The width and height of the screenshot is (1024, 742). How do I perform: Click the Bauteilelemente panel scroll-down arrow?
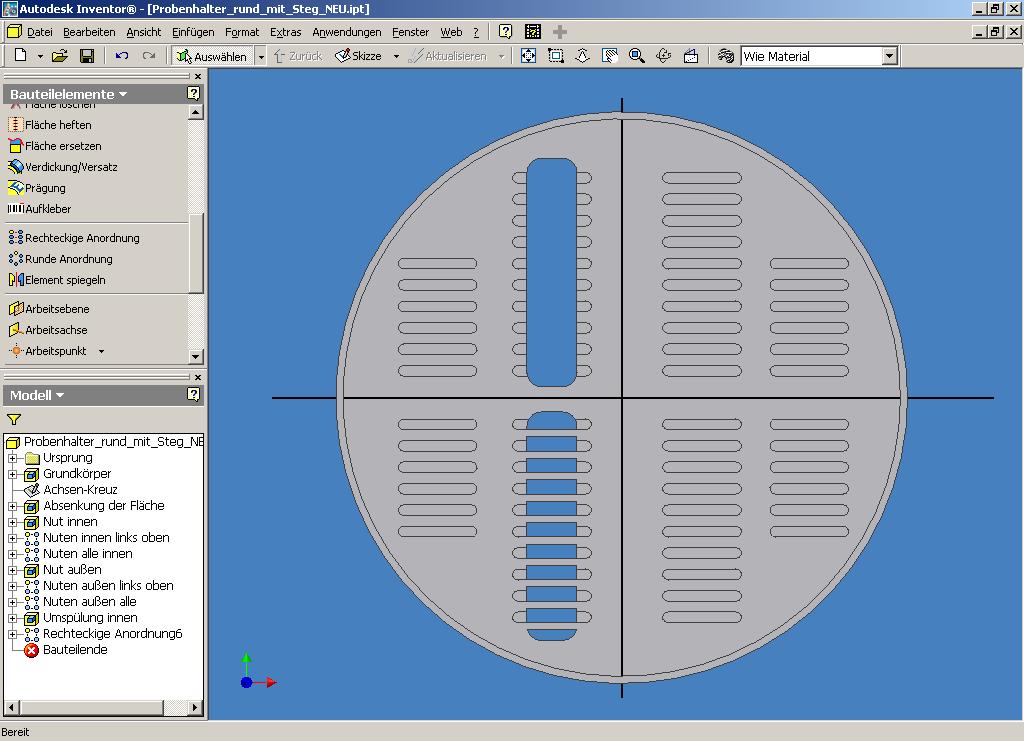[196, 356]
